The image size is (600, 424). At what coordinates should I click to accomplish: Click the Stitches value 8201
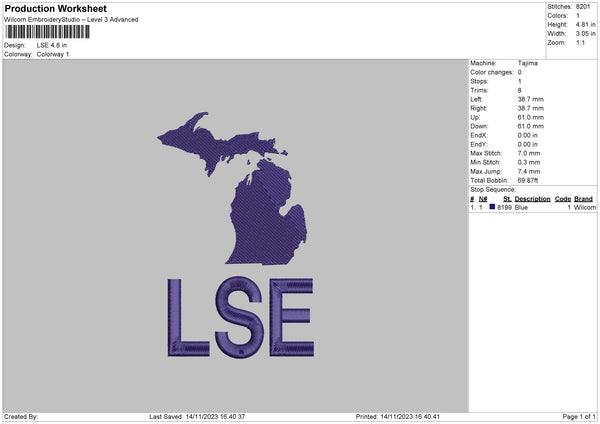click(x=583, y=7)
